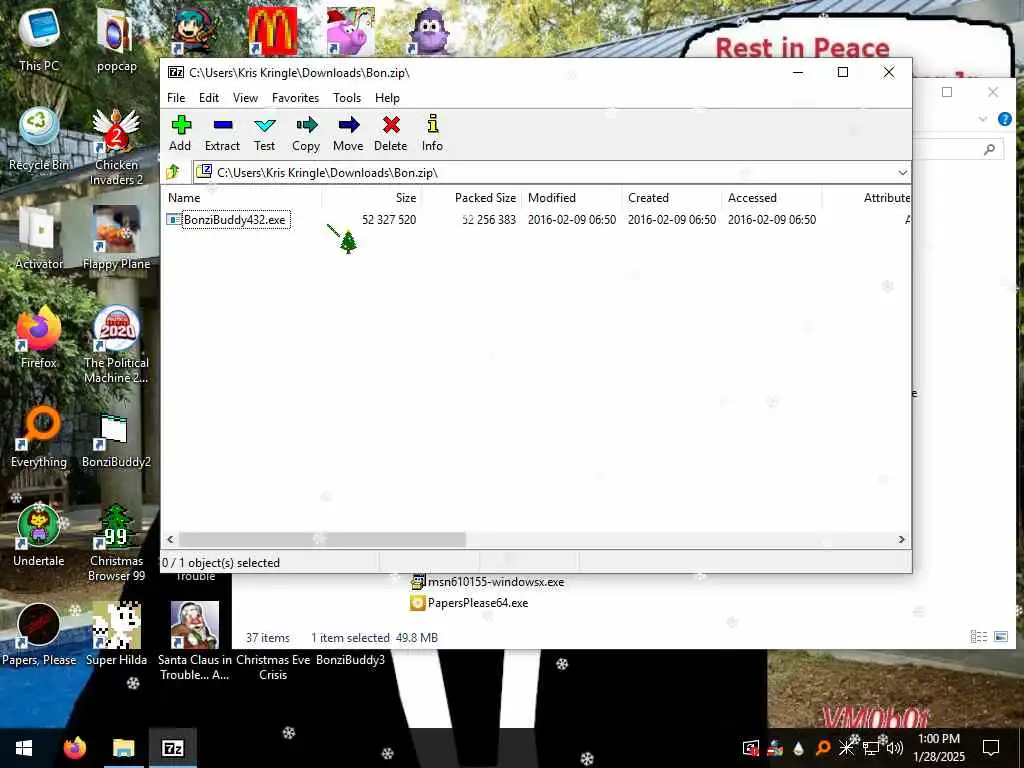Click the Add toolbar icon in 7-Zip
This screenshot has width=1024, height=768.
point(180,133)
